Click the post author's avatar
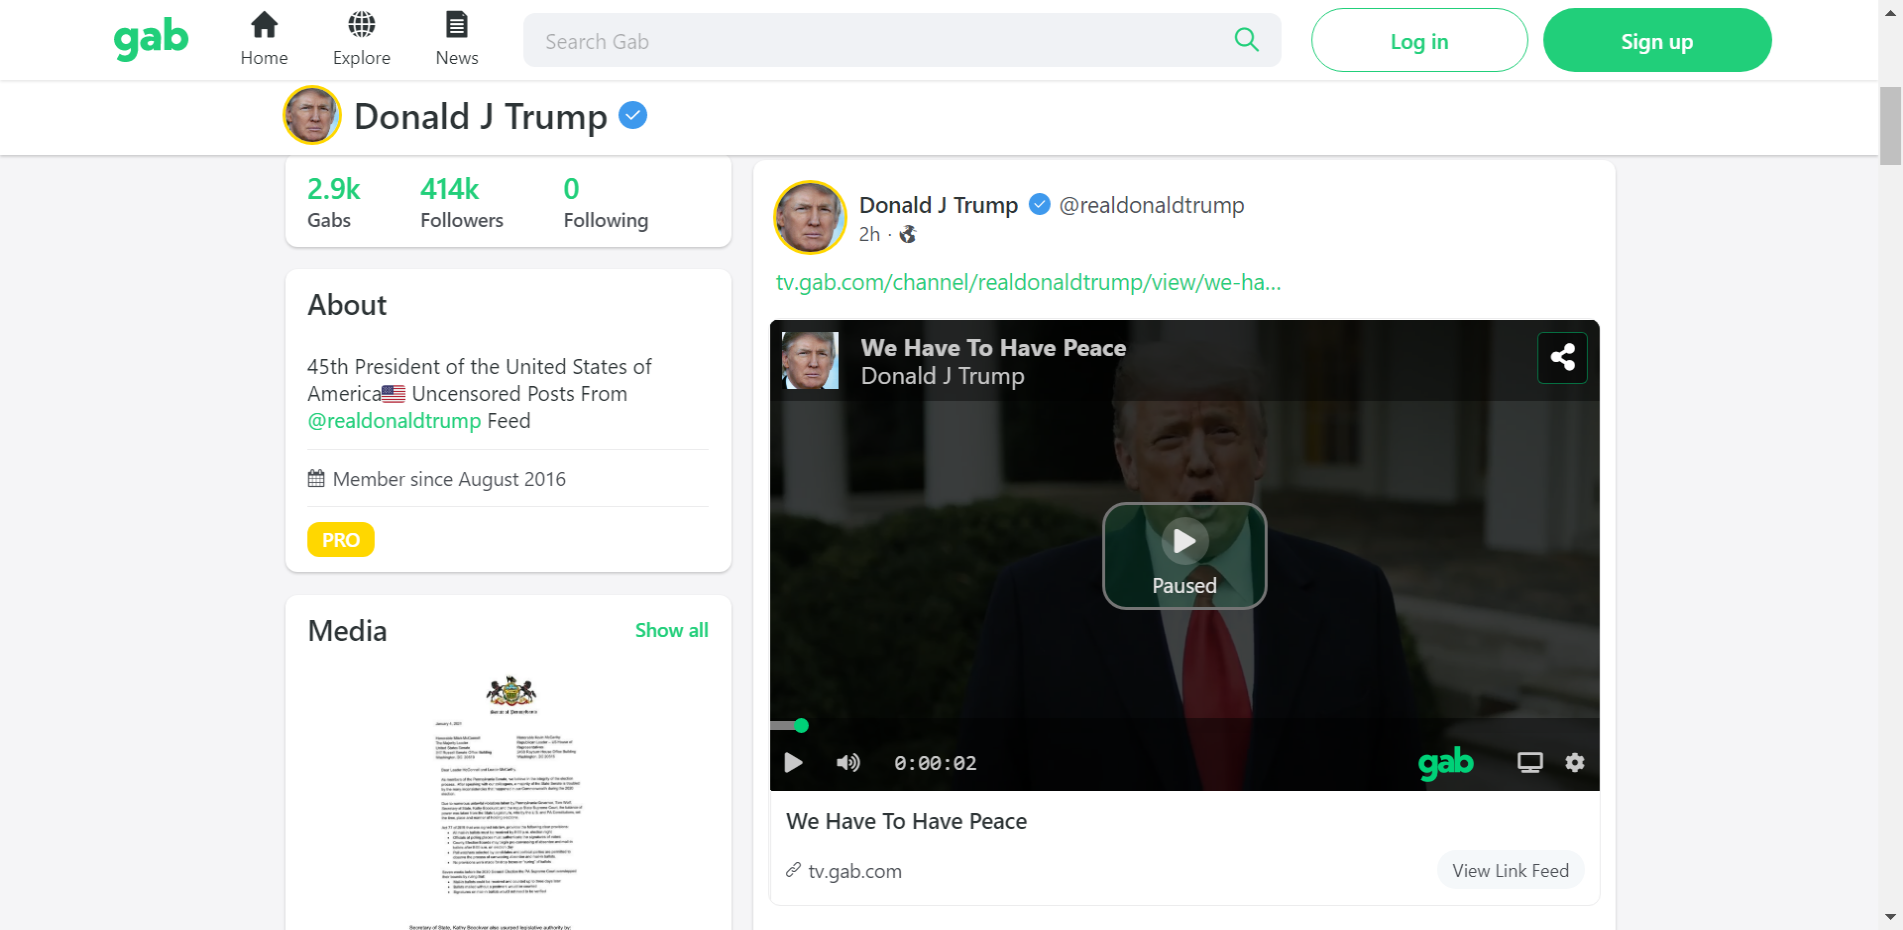The height and width of the screenshot is (930, 1903). click(x=810, y=218)
